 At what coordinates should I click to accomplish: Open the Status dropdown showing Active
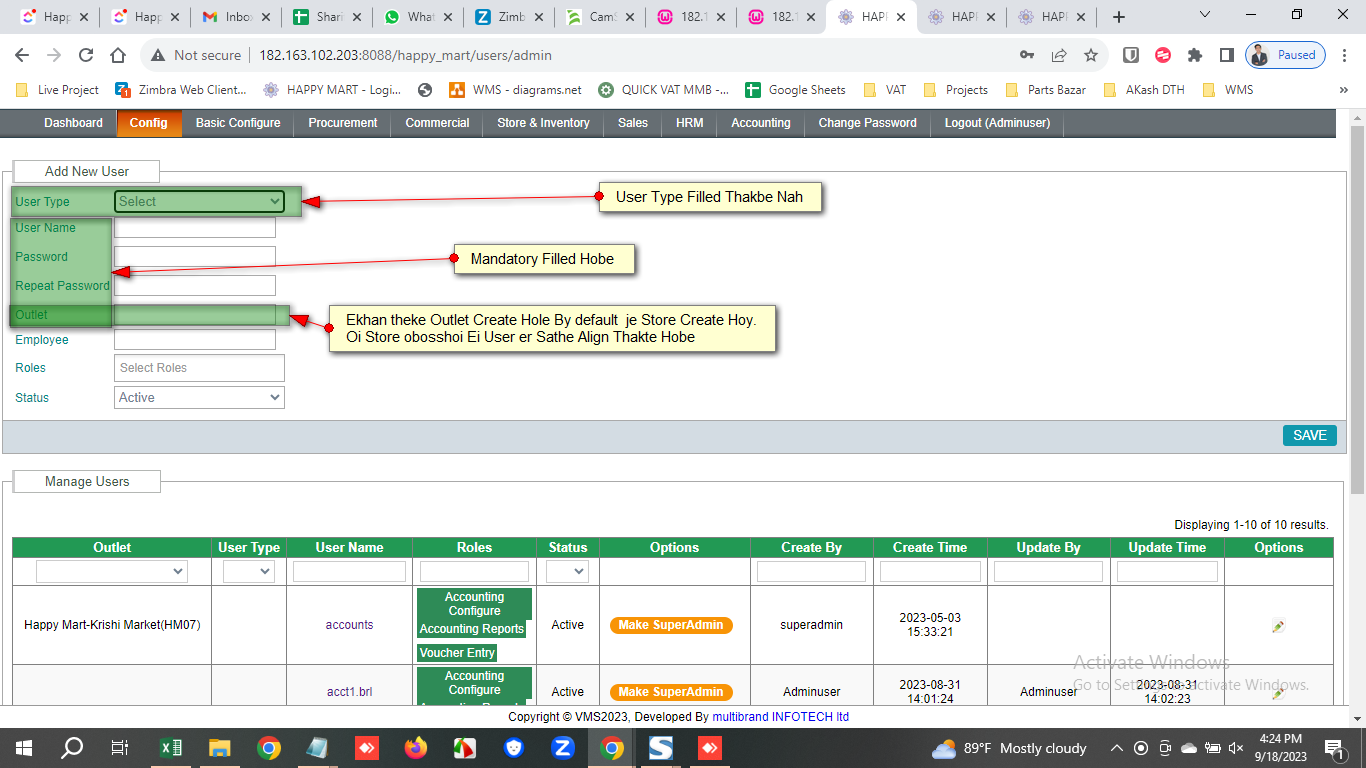pyautogui.click(x=200, y=398)
